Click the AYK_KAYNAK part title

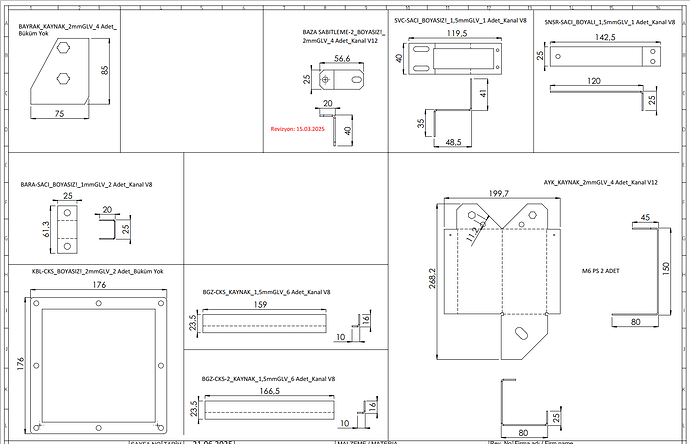tap(600, 184)
